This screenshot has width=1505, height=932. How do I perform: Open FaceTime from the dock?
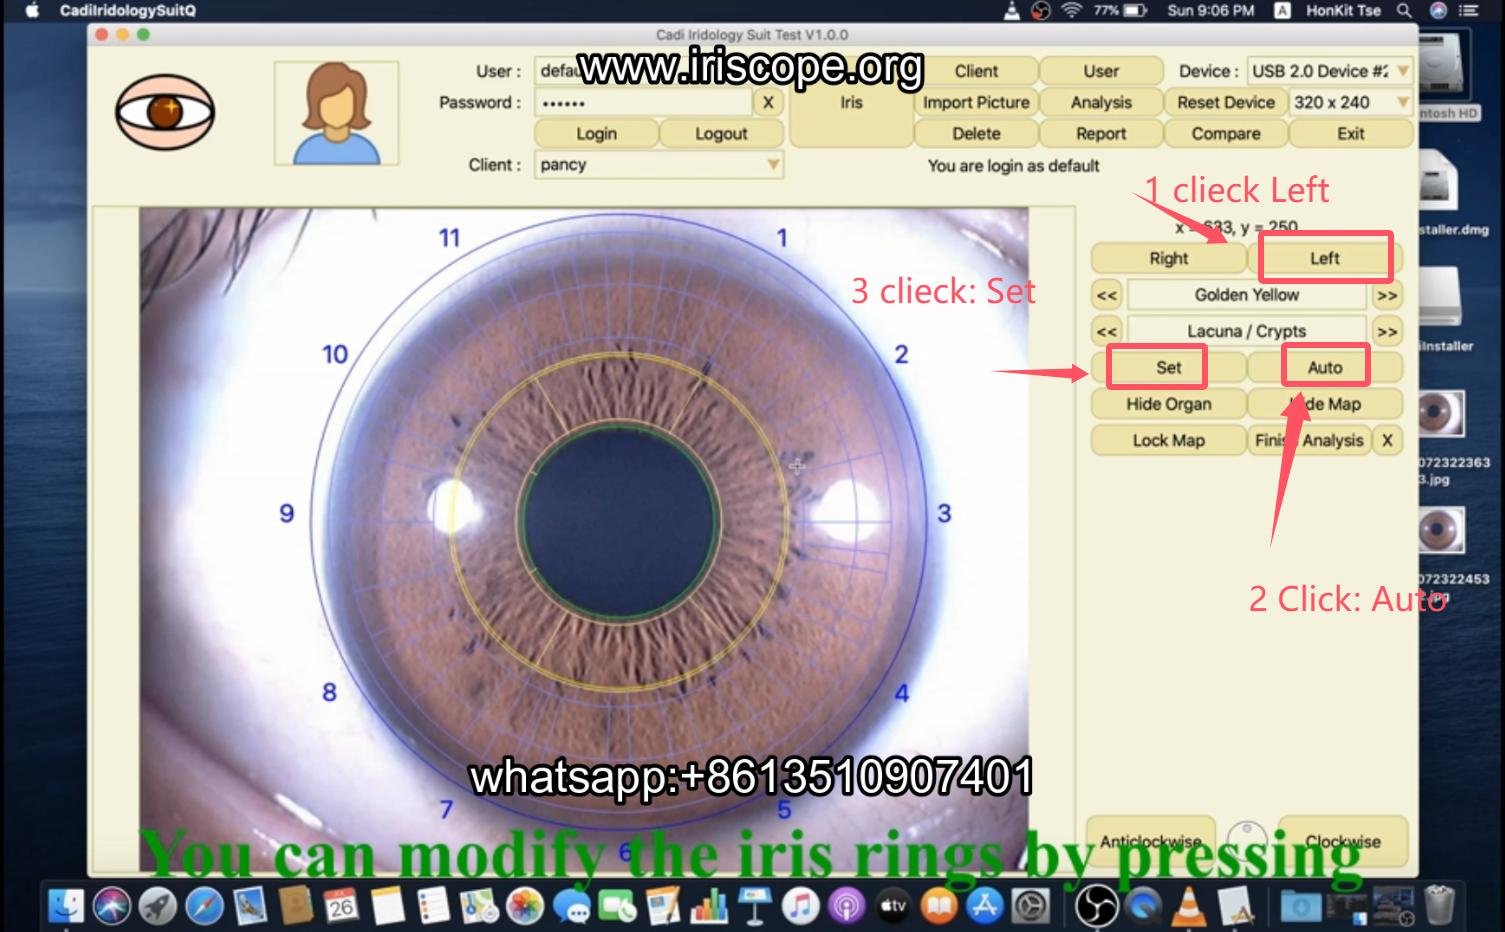click(617, 906)
